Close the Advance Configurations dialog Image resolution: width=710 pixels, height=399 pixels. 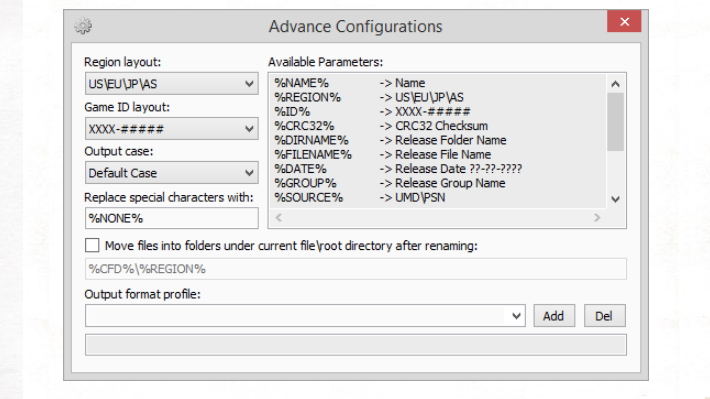(x=624, y=21)
